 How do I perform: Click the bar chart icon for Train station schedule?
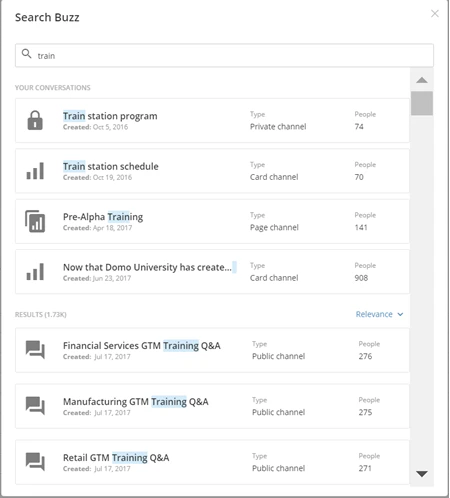pos(35,171)
